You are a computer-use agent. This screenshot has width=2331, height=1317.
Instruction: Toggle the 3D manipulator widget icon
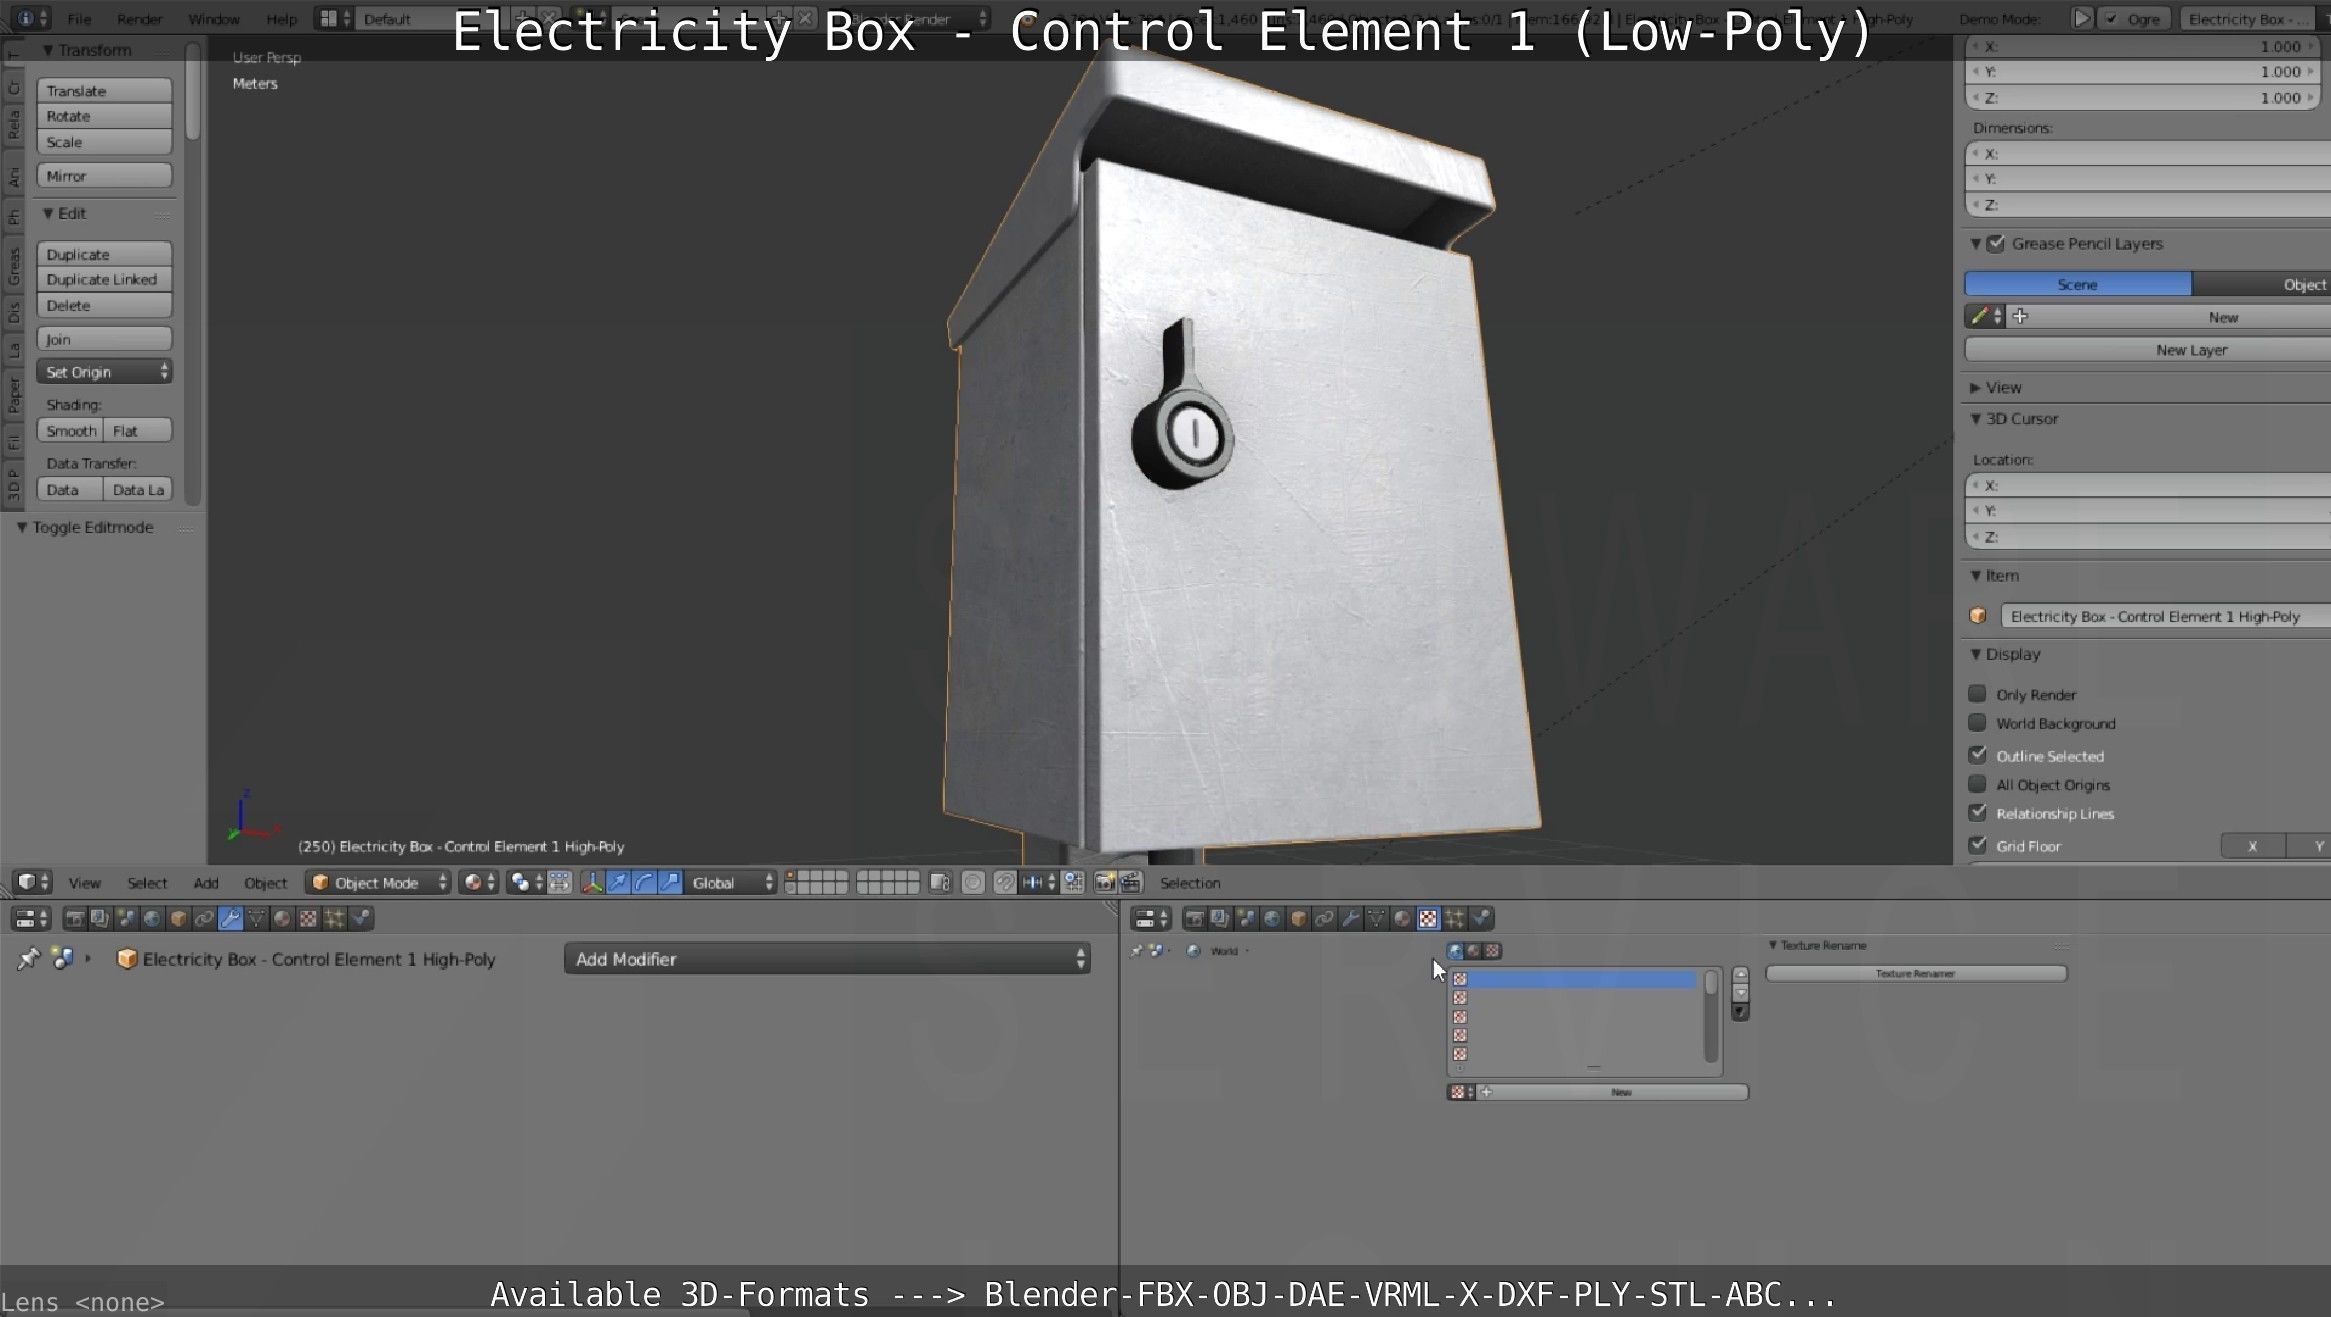pos(592,882)
